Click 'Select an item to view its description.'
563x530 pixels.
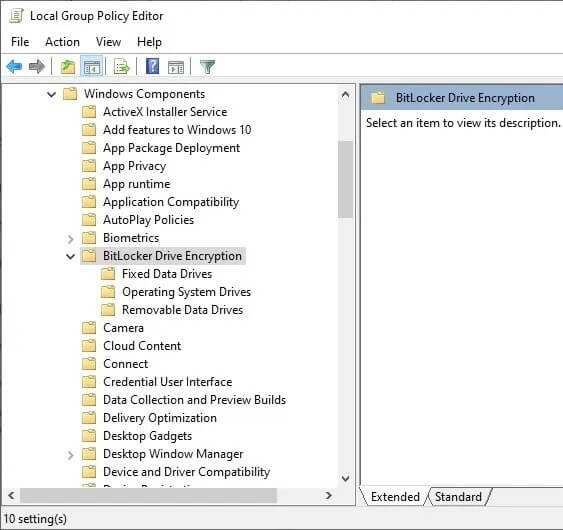(x=463, y=123)
